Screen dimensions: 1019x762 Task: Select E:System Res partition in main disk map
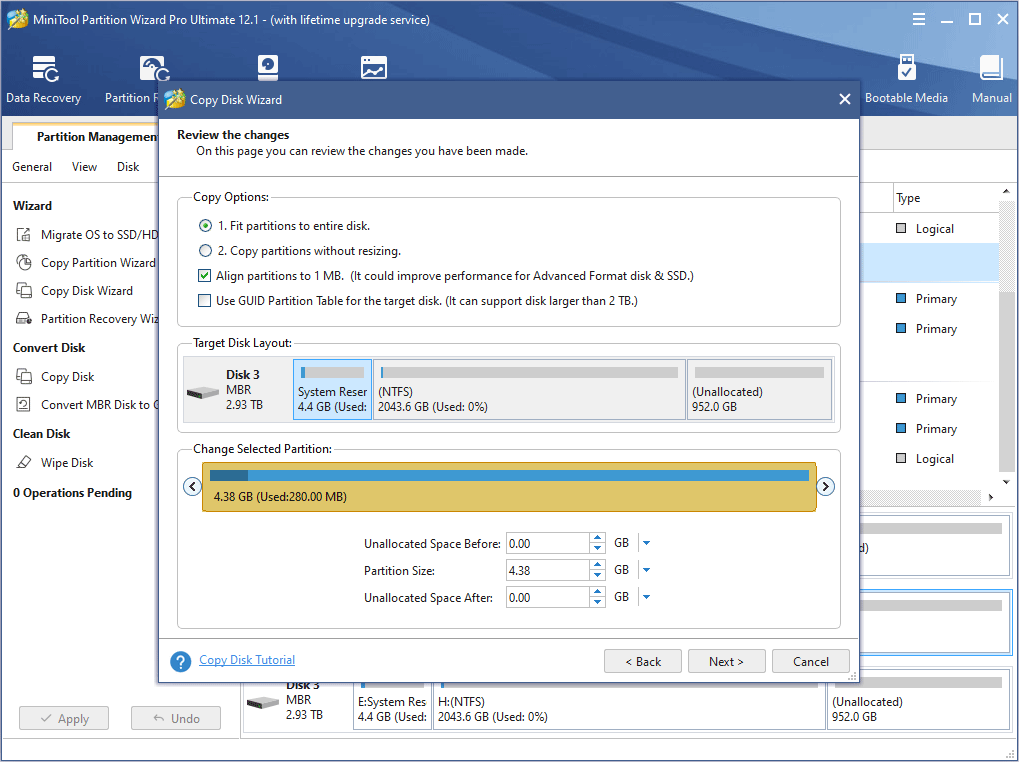pyautogui.click(x=393, y=706)
